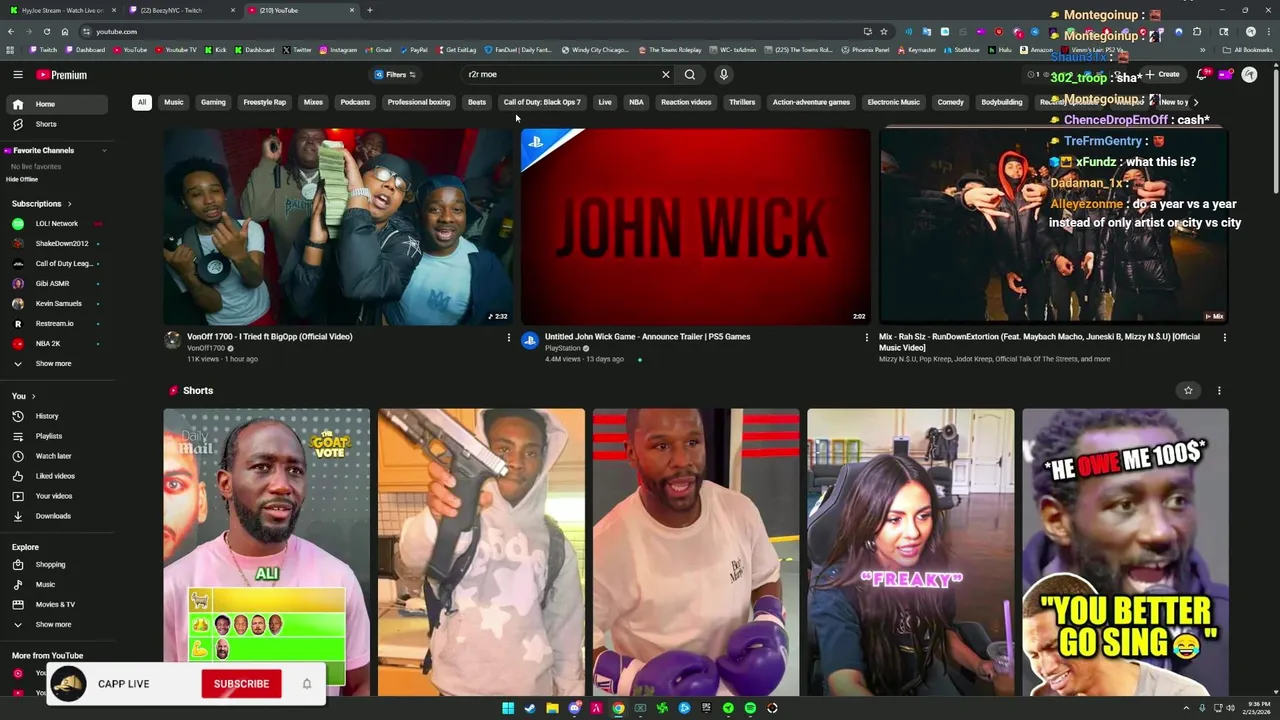1280x720 pixels.
Task: Open the YouTube guide hamburger menu
Action: coord(17,75)
